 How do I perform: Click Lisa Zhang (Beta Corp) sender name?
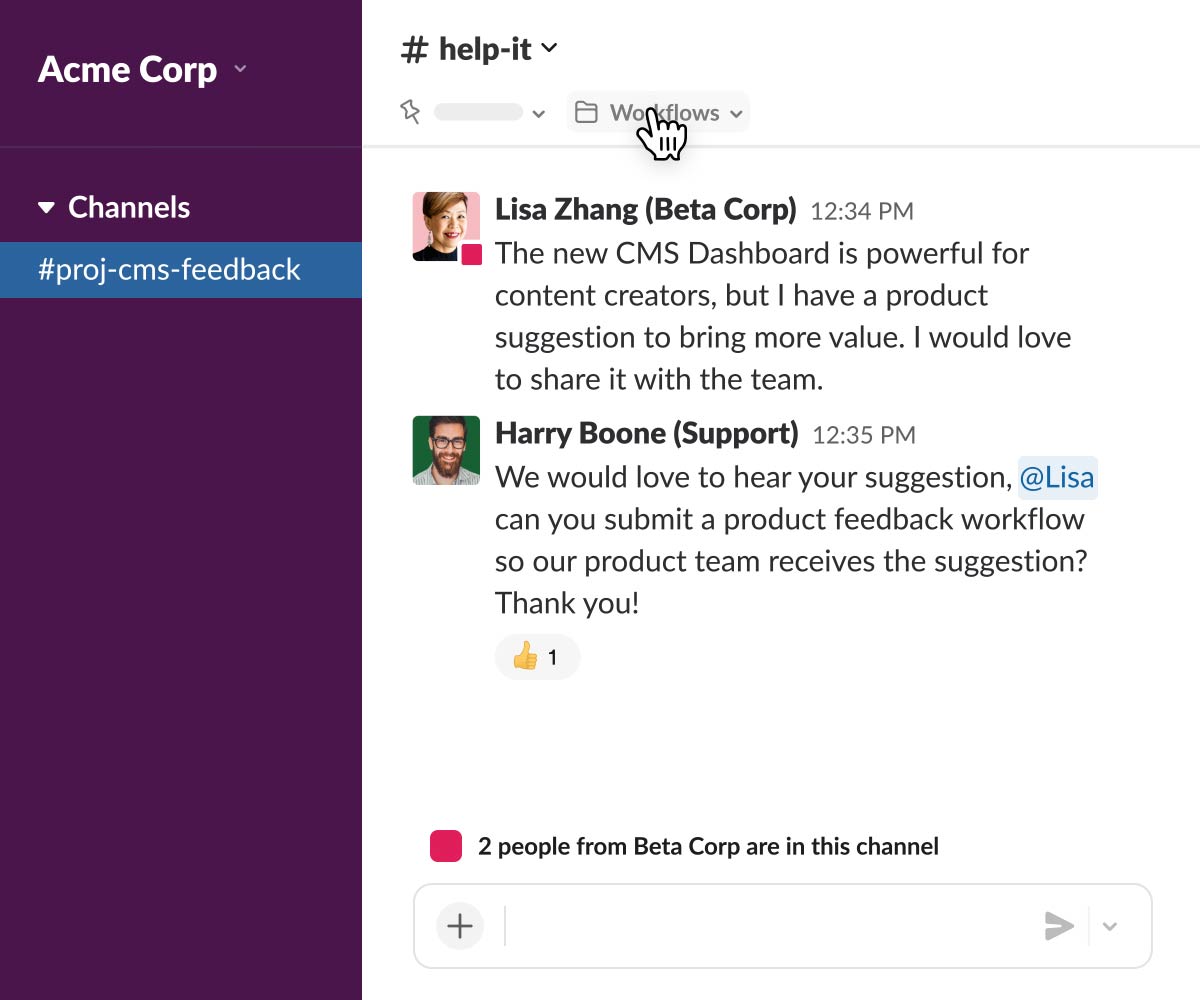coord(645,210)
